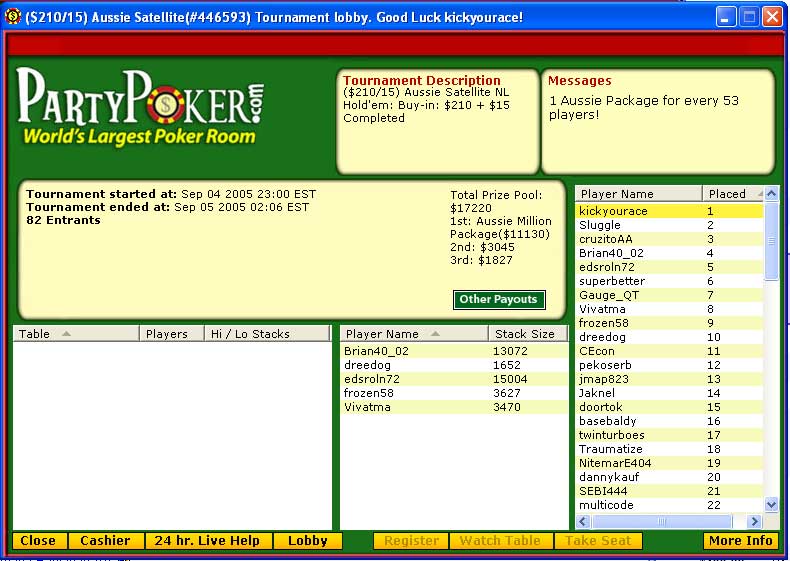Select kickyourace in the standings list
The image size is (790, 561).
[x=669, y=211]
